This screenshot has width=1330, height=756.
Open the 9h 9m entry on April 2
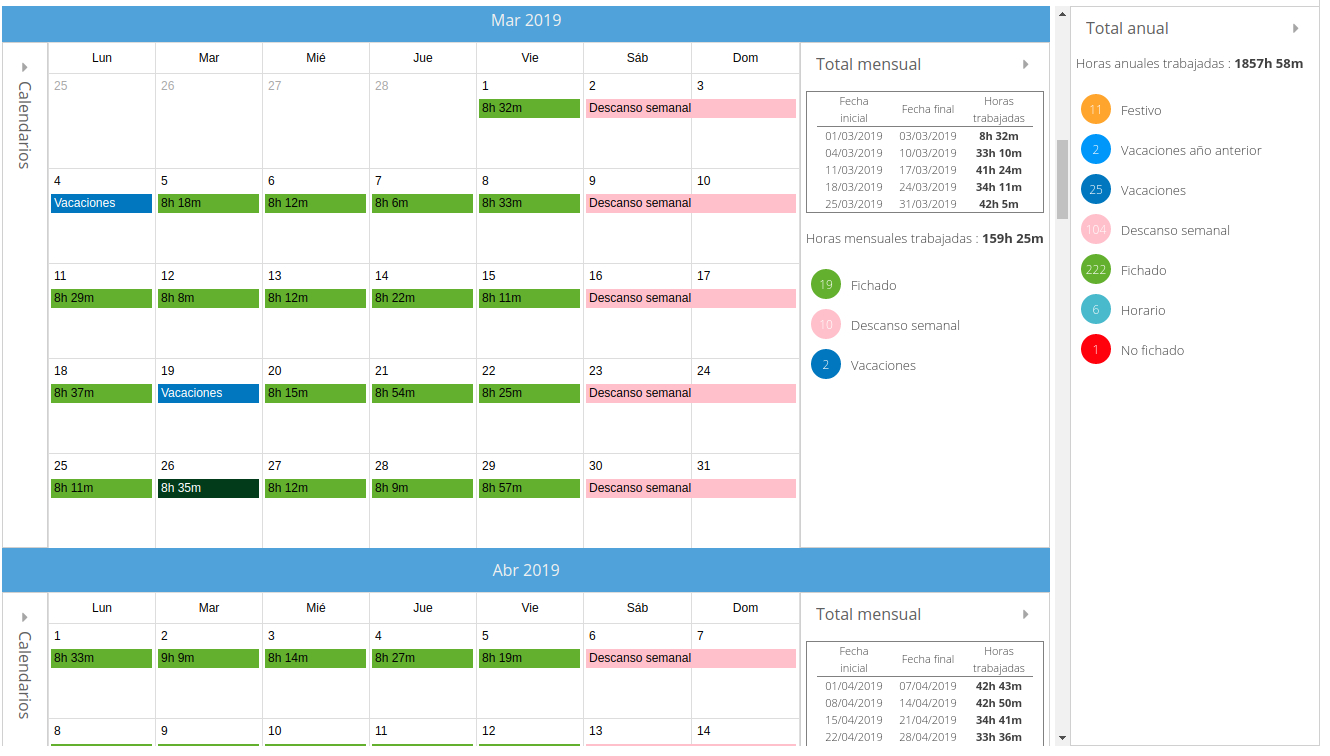[209, 658]
